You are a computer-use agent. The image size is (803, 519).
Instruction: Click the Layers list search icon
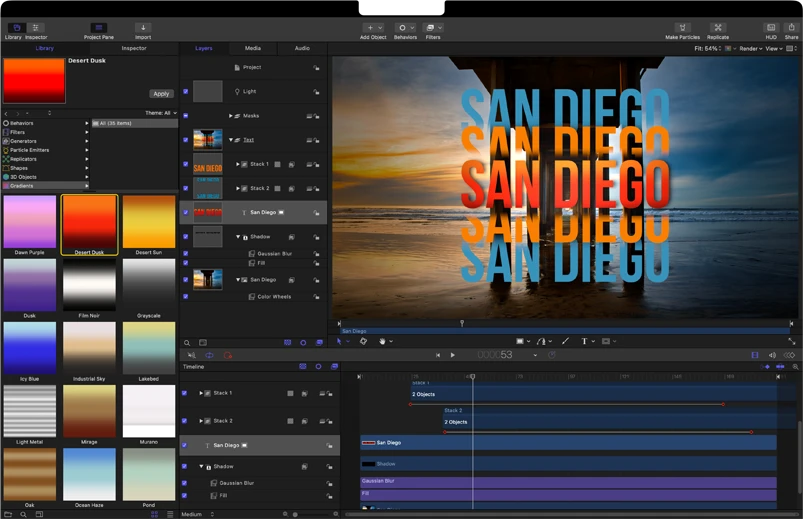187,343
